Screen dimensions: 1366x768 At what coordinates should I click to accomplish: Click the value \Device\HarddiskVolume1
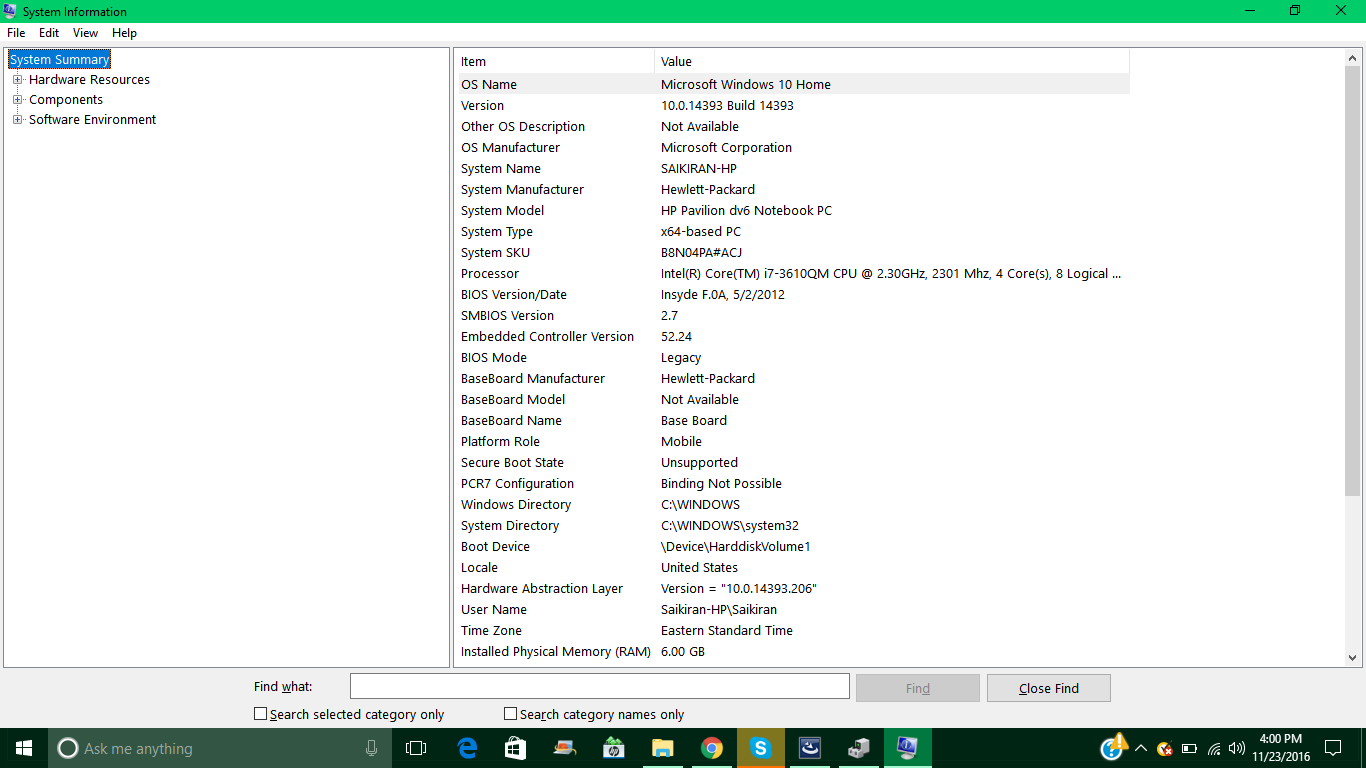pyautogui.click(x=736, y=547)
